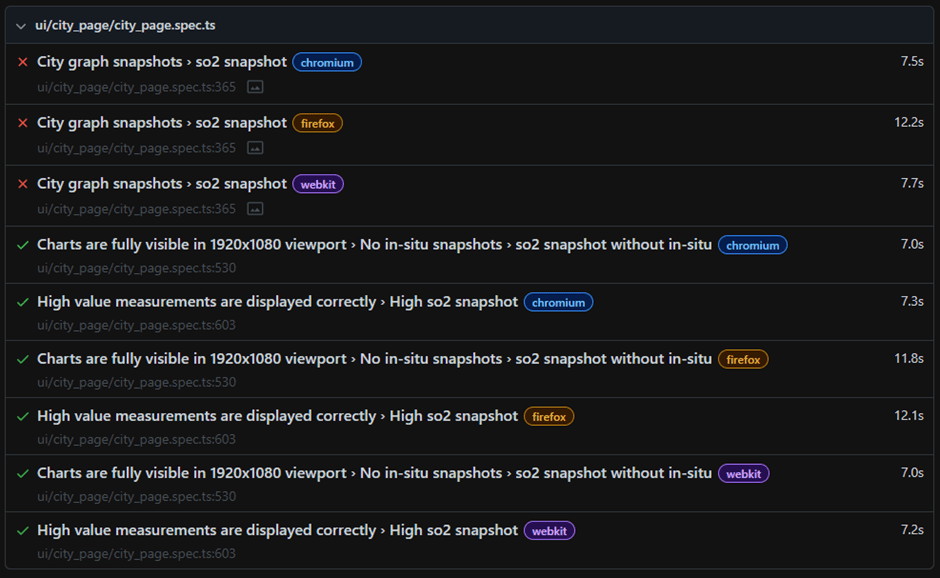940x578 pixels.
Task: Filter by firefox badge on failed so2 snapshot
Action: coord(317,123)
